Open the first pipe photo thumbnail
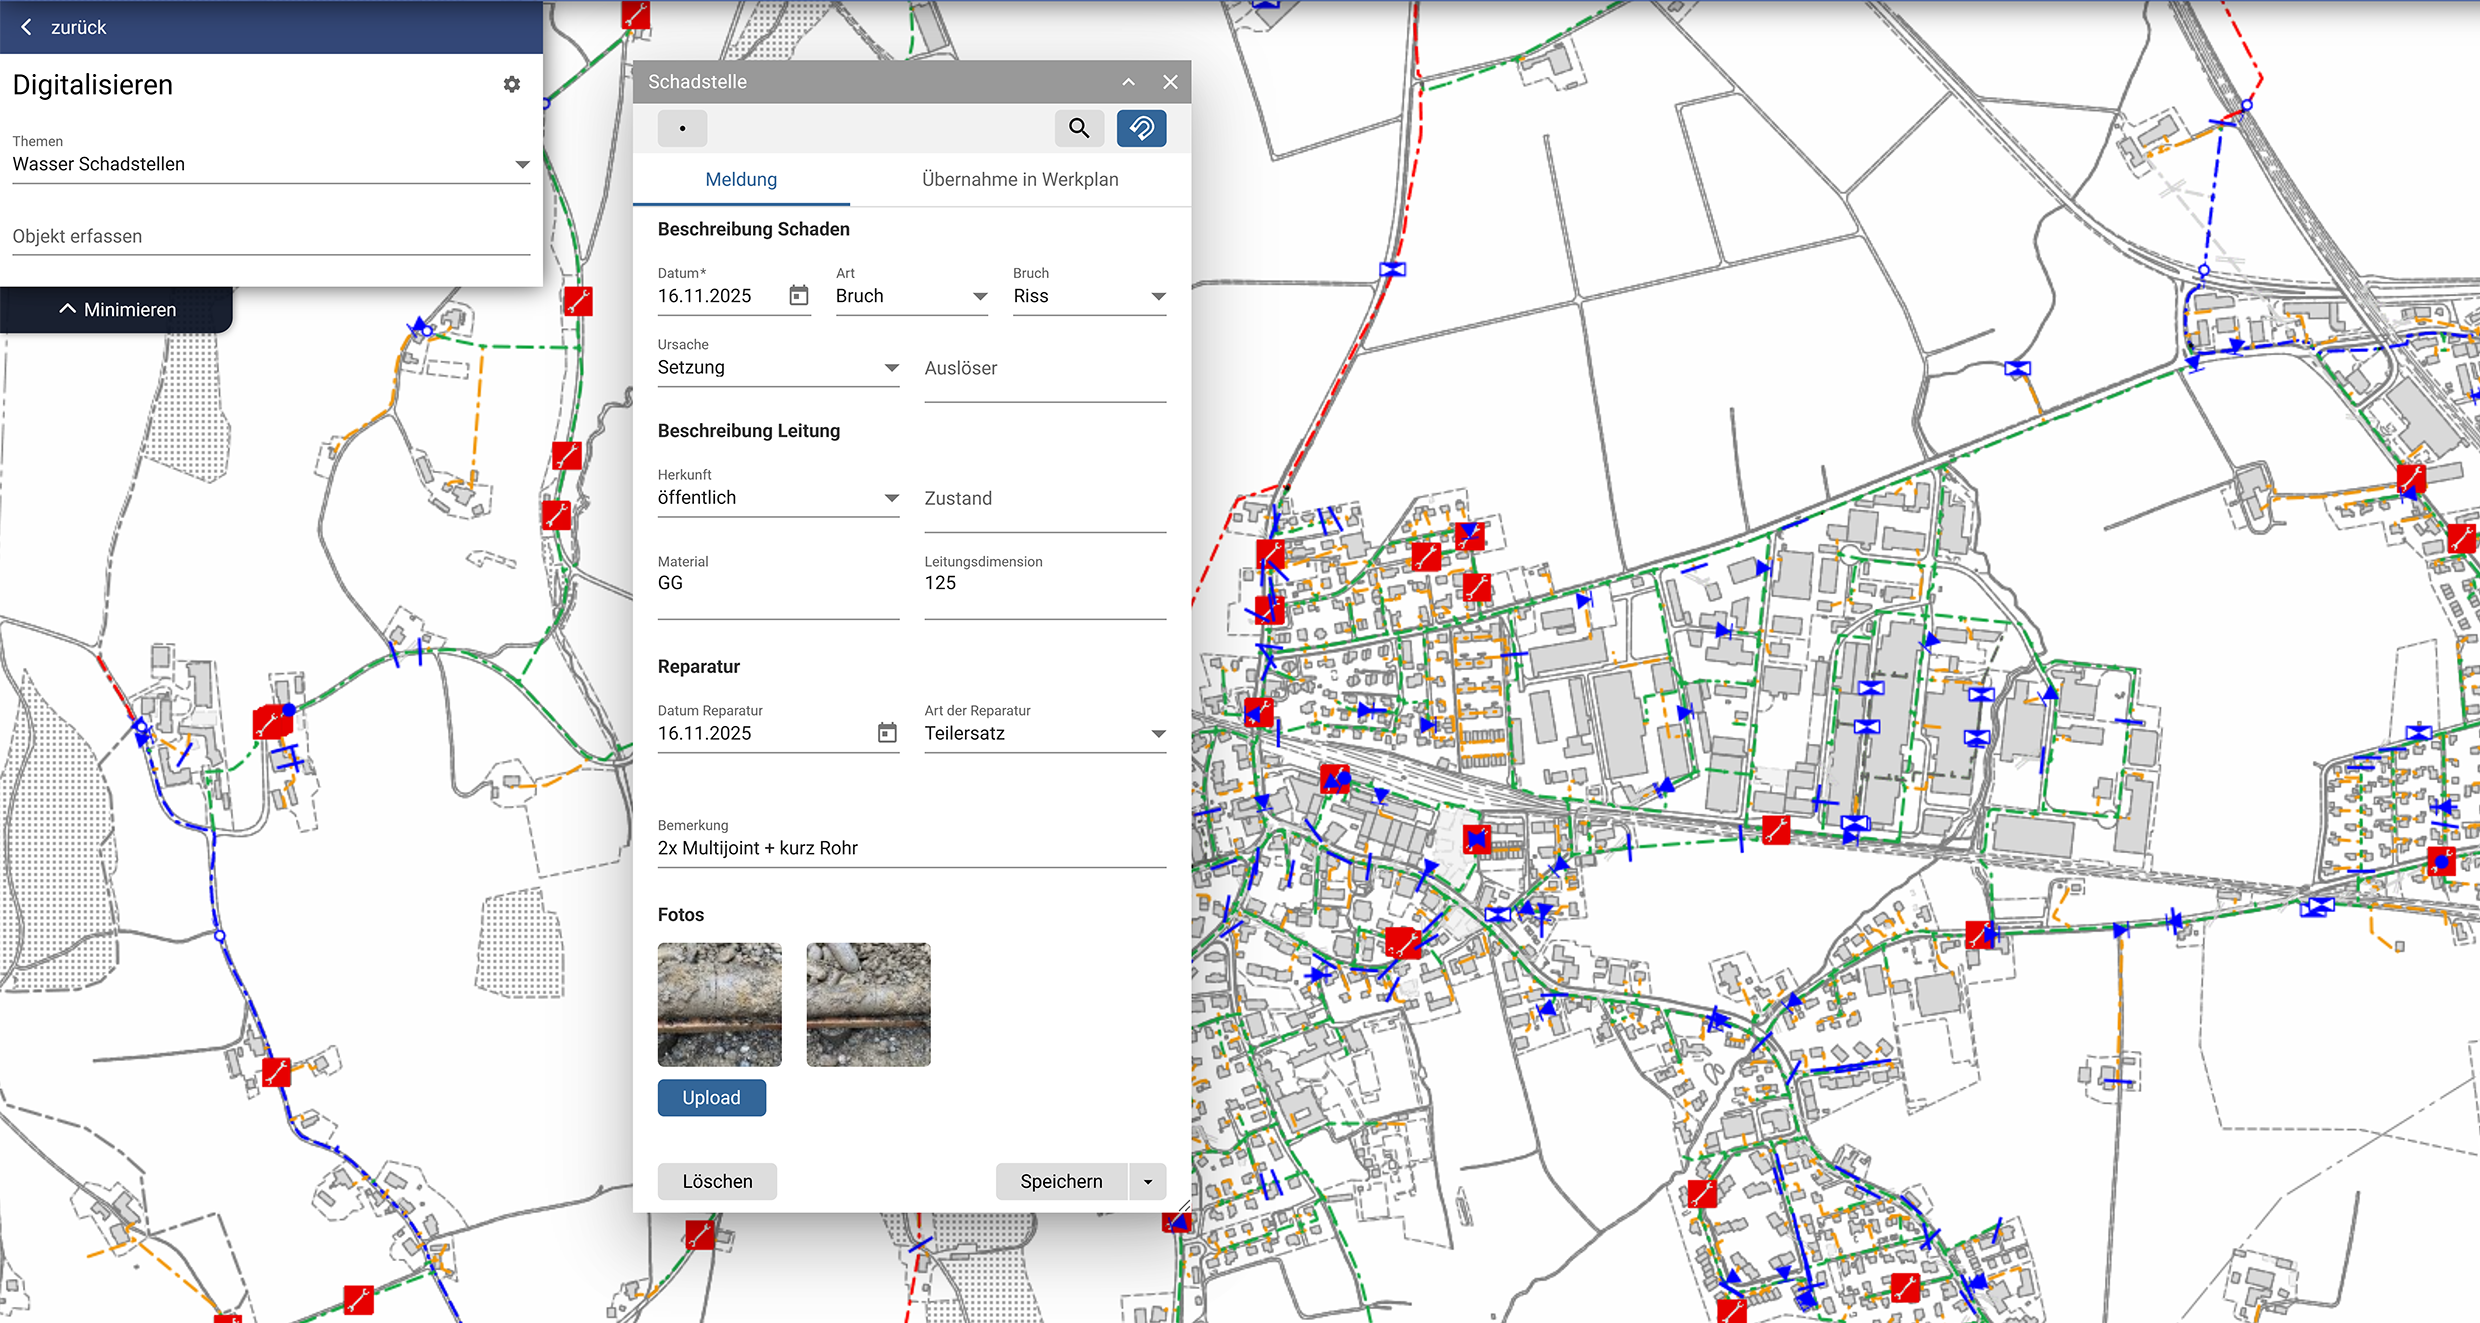Screen dimensions: 2480x1323 coord(719,1004)
